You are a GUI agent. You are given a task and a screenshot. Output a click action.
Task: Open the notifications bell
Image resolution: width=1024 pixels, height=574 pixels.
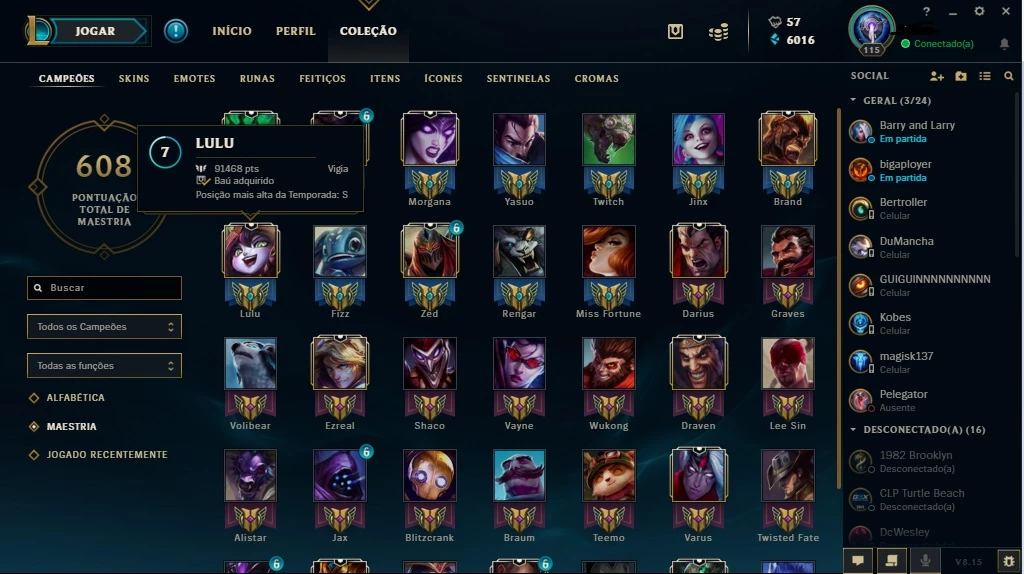[1004, 44]
